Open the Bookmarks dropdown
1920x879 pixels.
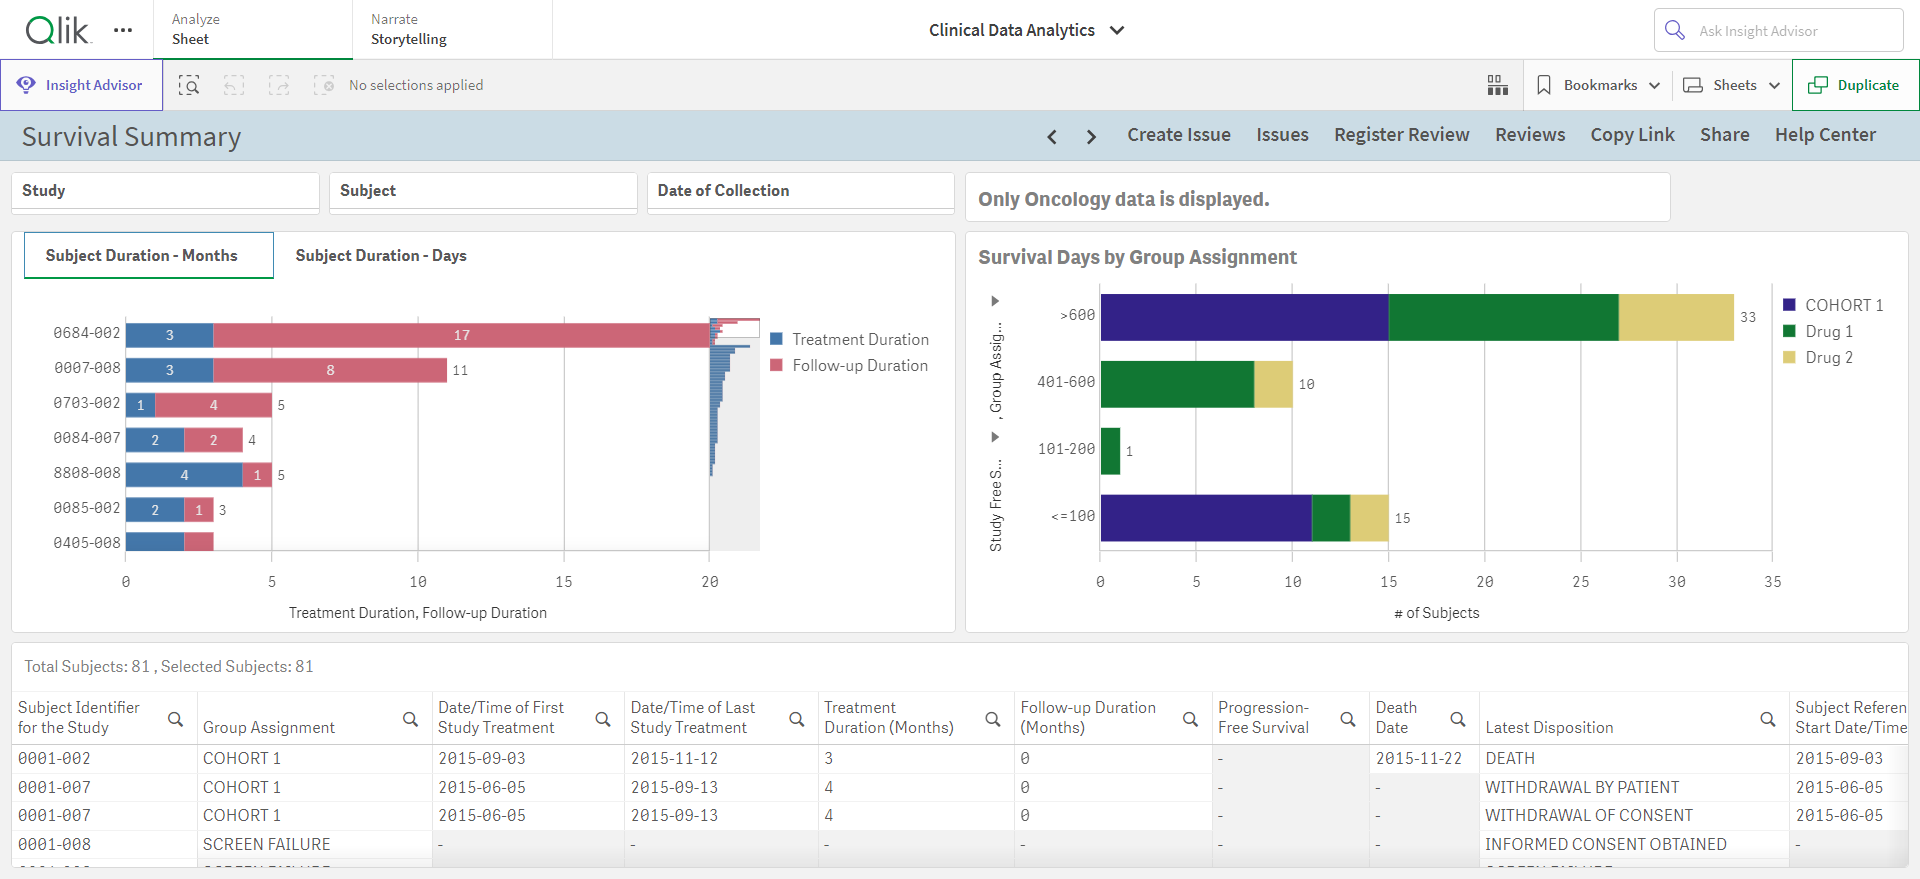(1598, 85)
